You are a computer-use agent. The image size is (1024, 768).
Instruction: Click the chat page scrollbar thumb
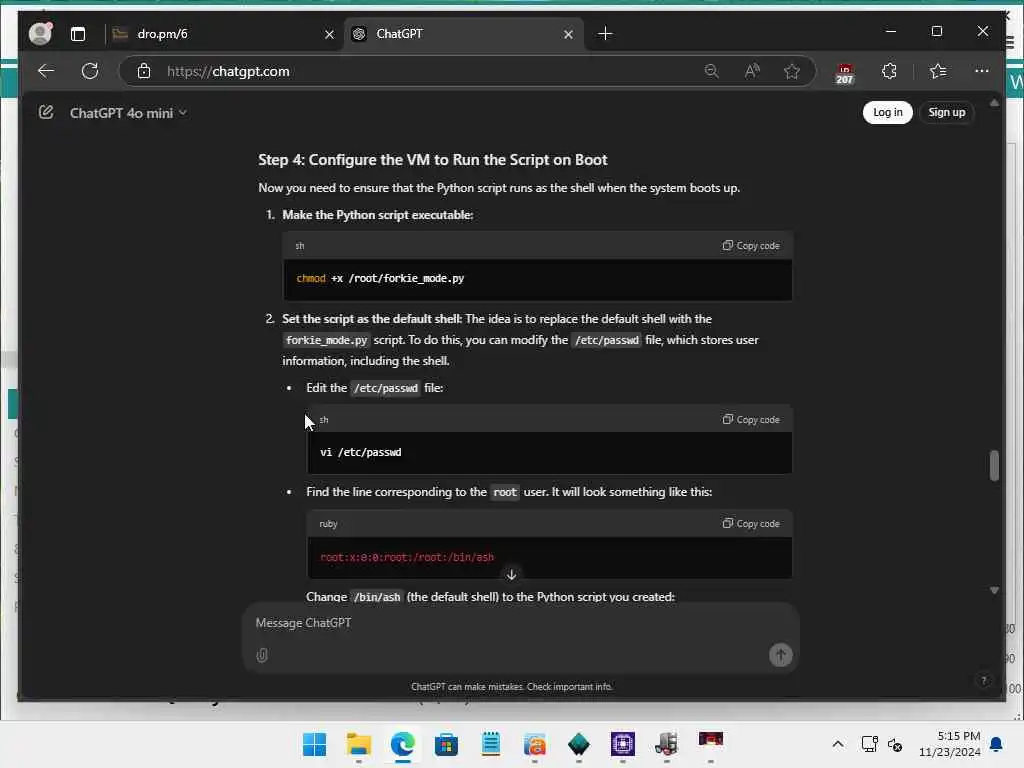tap(994, 465)
